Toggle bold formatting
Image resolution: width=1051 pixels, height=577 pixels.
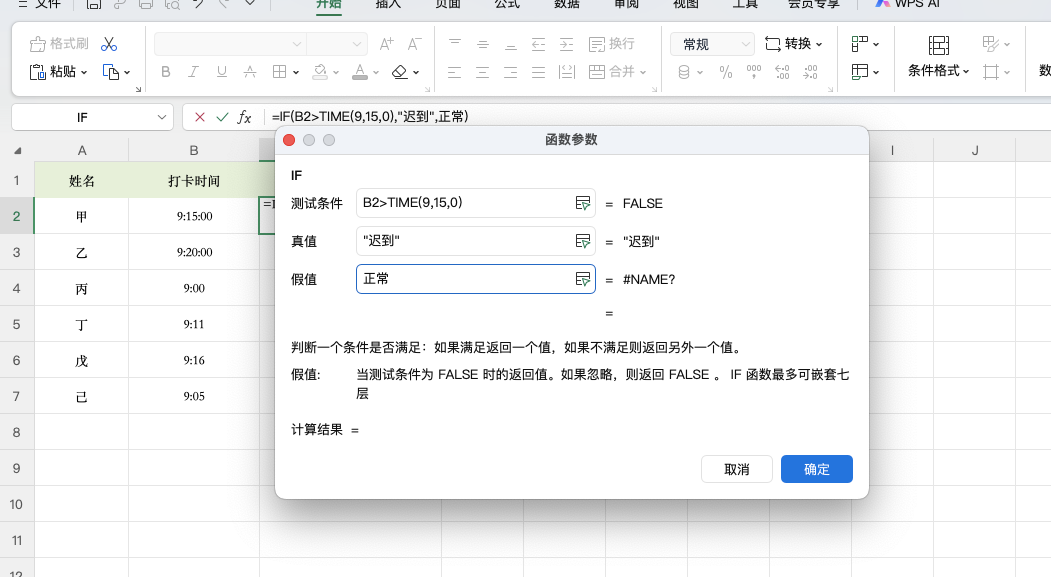click(165, 71)
